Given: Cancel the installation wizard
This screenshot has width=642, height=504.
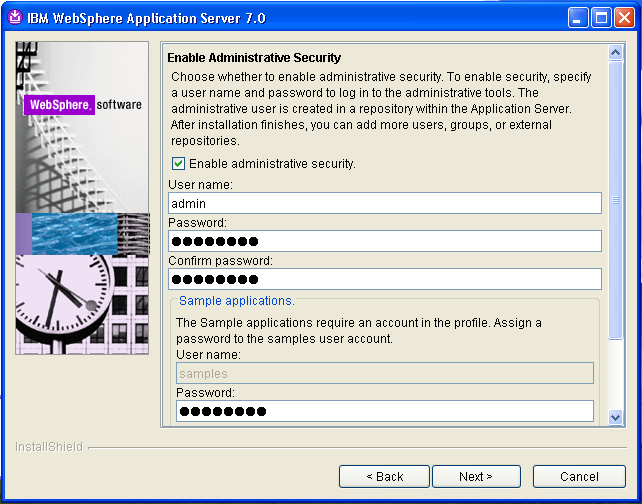Looking at the screenshot, I should 579,477.
